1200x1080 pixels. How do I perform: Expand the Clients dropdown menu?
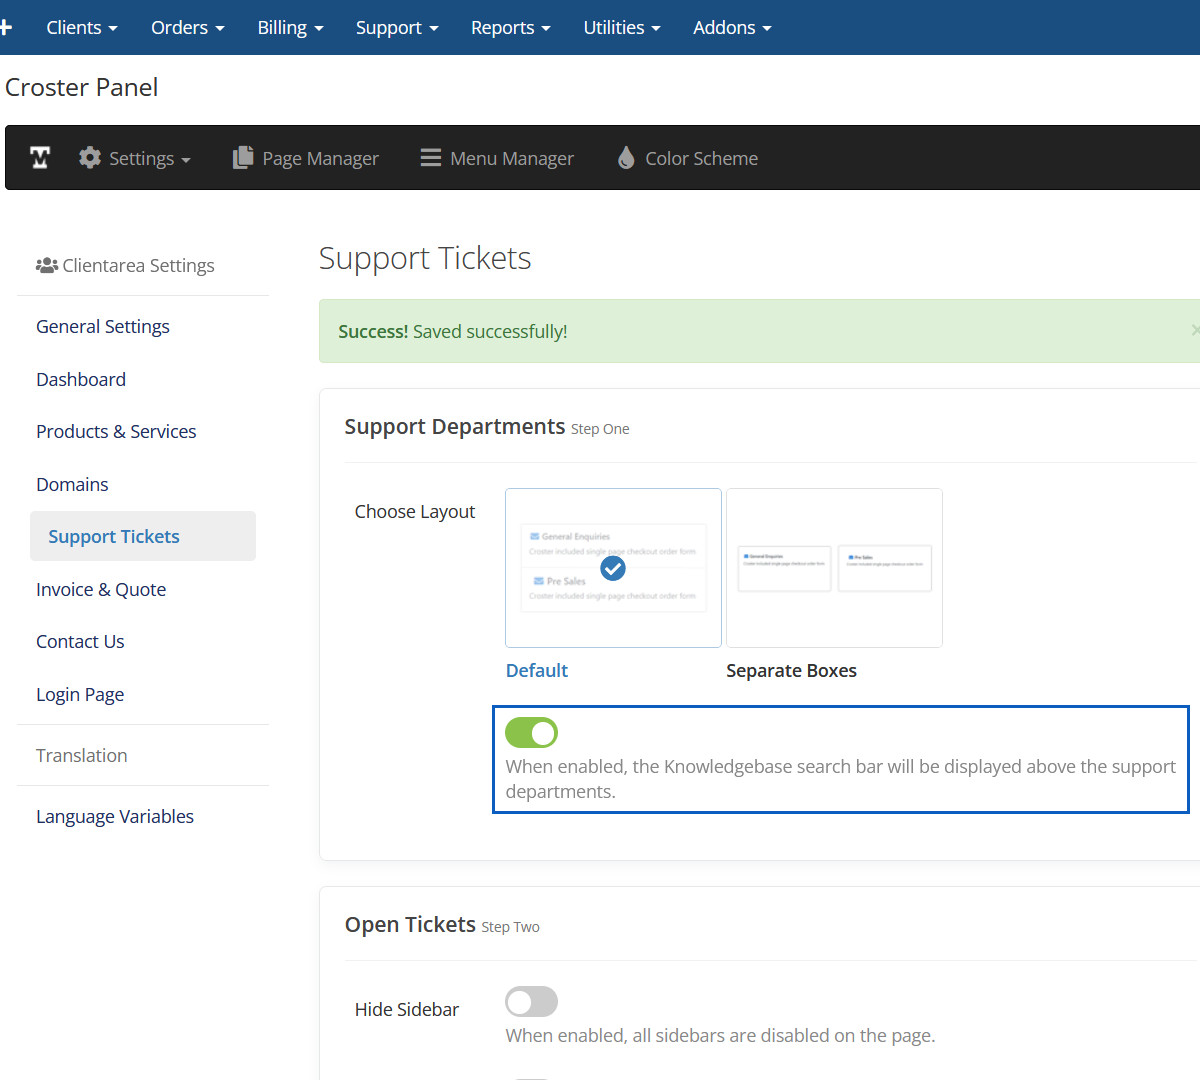[82, 27]
